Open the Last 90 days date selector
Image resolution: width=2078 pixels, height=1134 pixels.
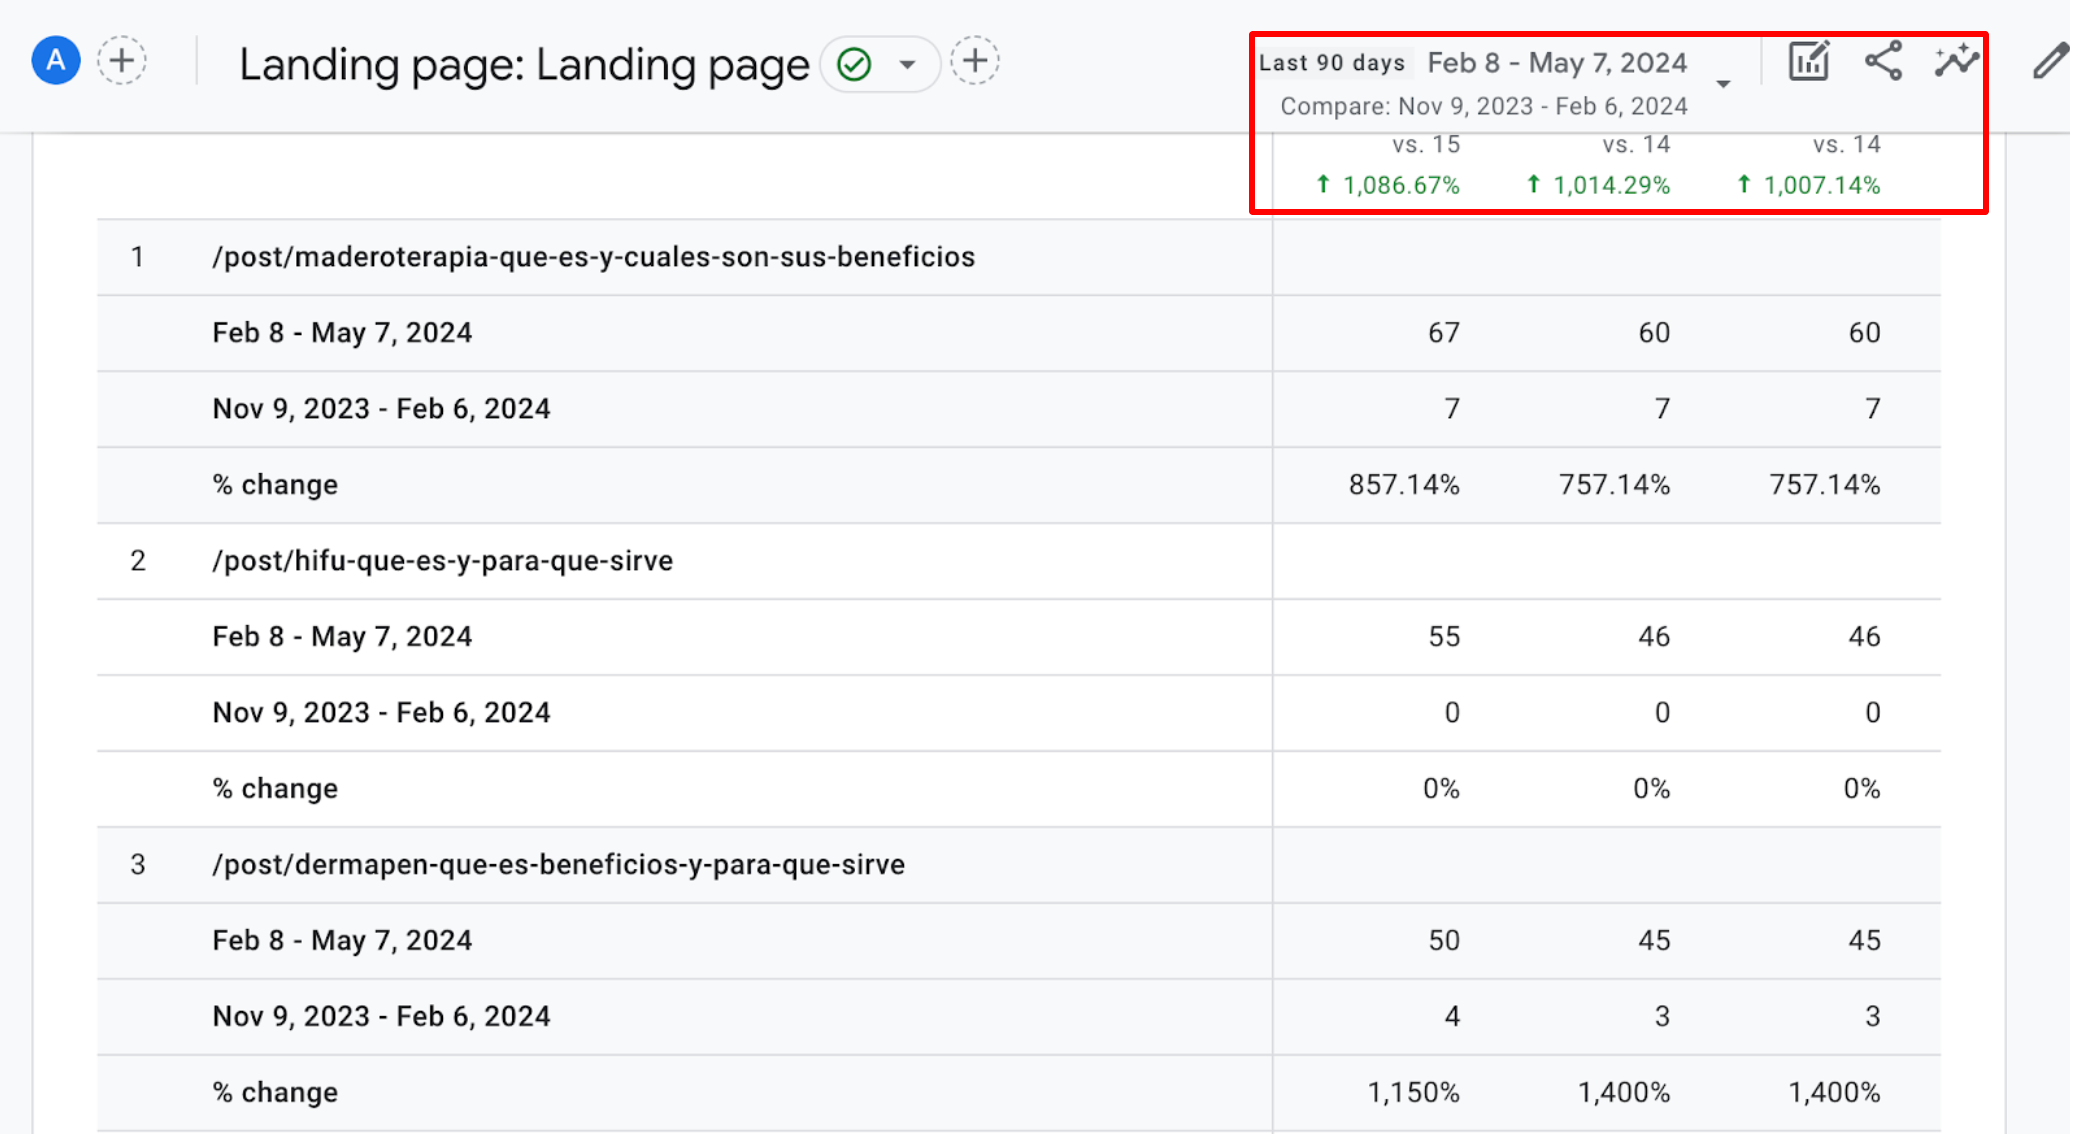coord(1333,61)
